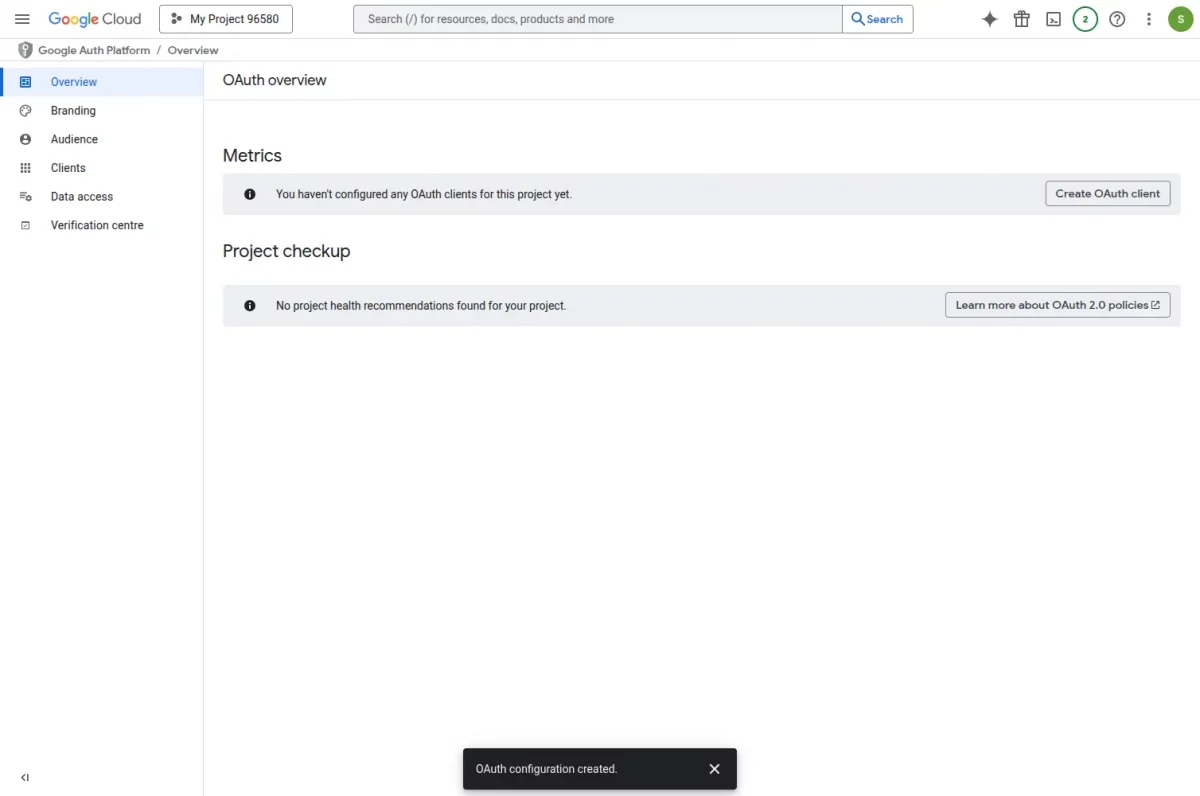The height and width of the screenshot is (796, 1200).
Task: Focus the resources search input field
Action: (x=598, y=19)
